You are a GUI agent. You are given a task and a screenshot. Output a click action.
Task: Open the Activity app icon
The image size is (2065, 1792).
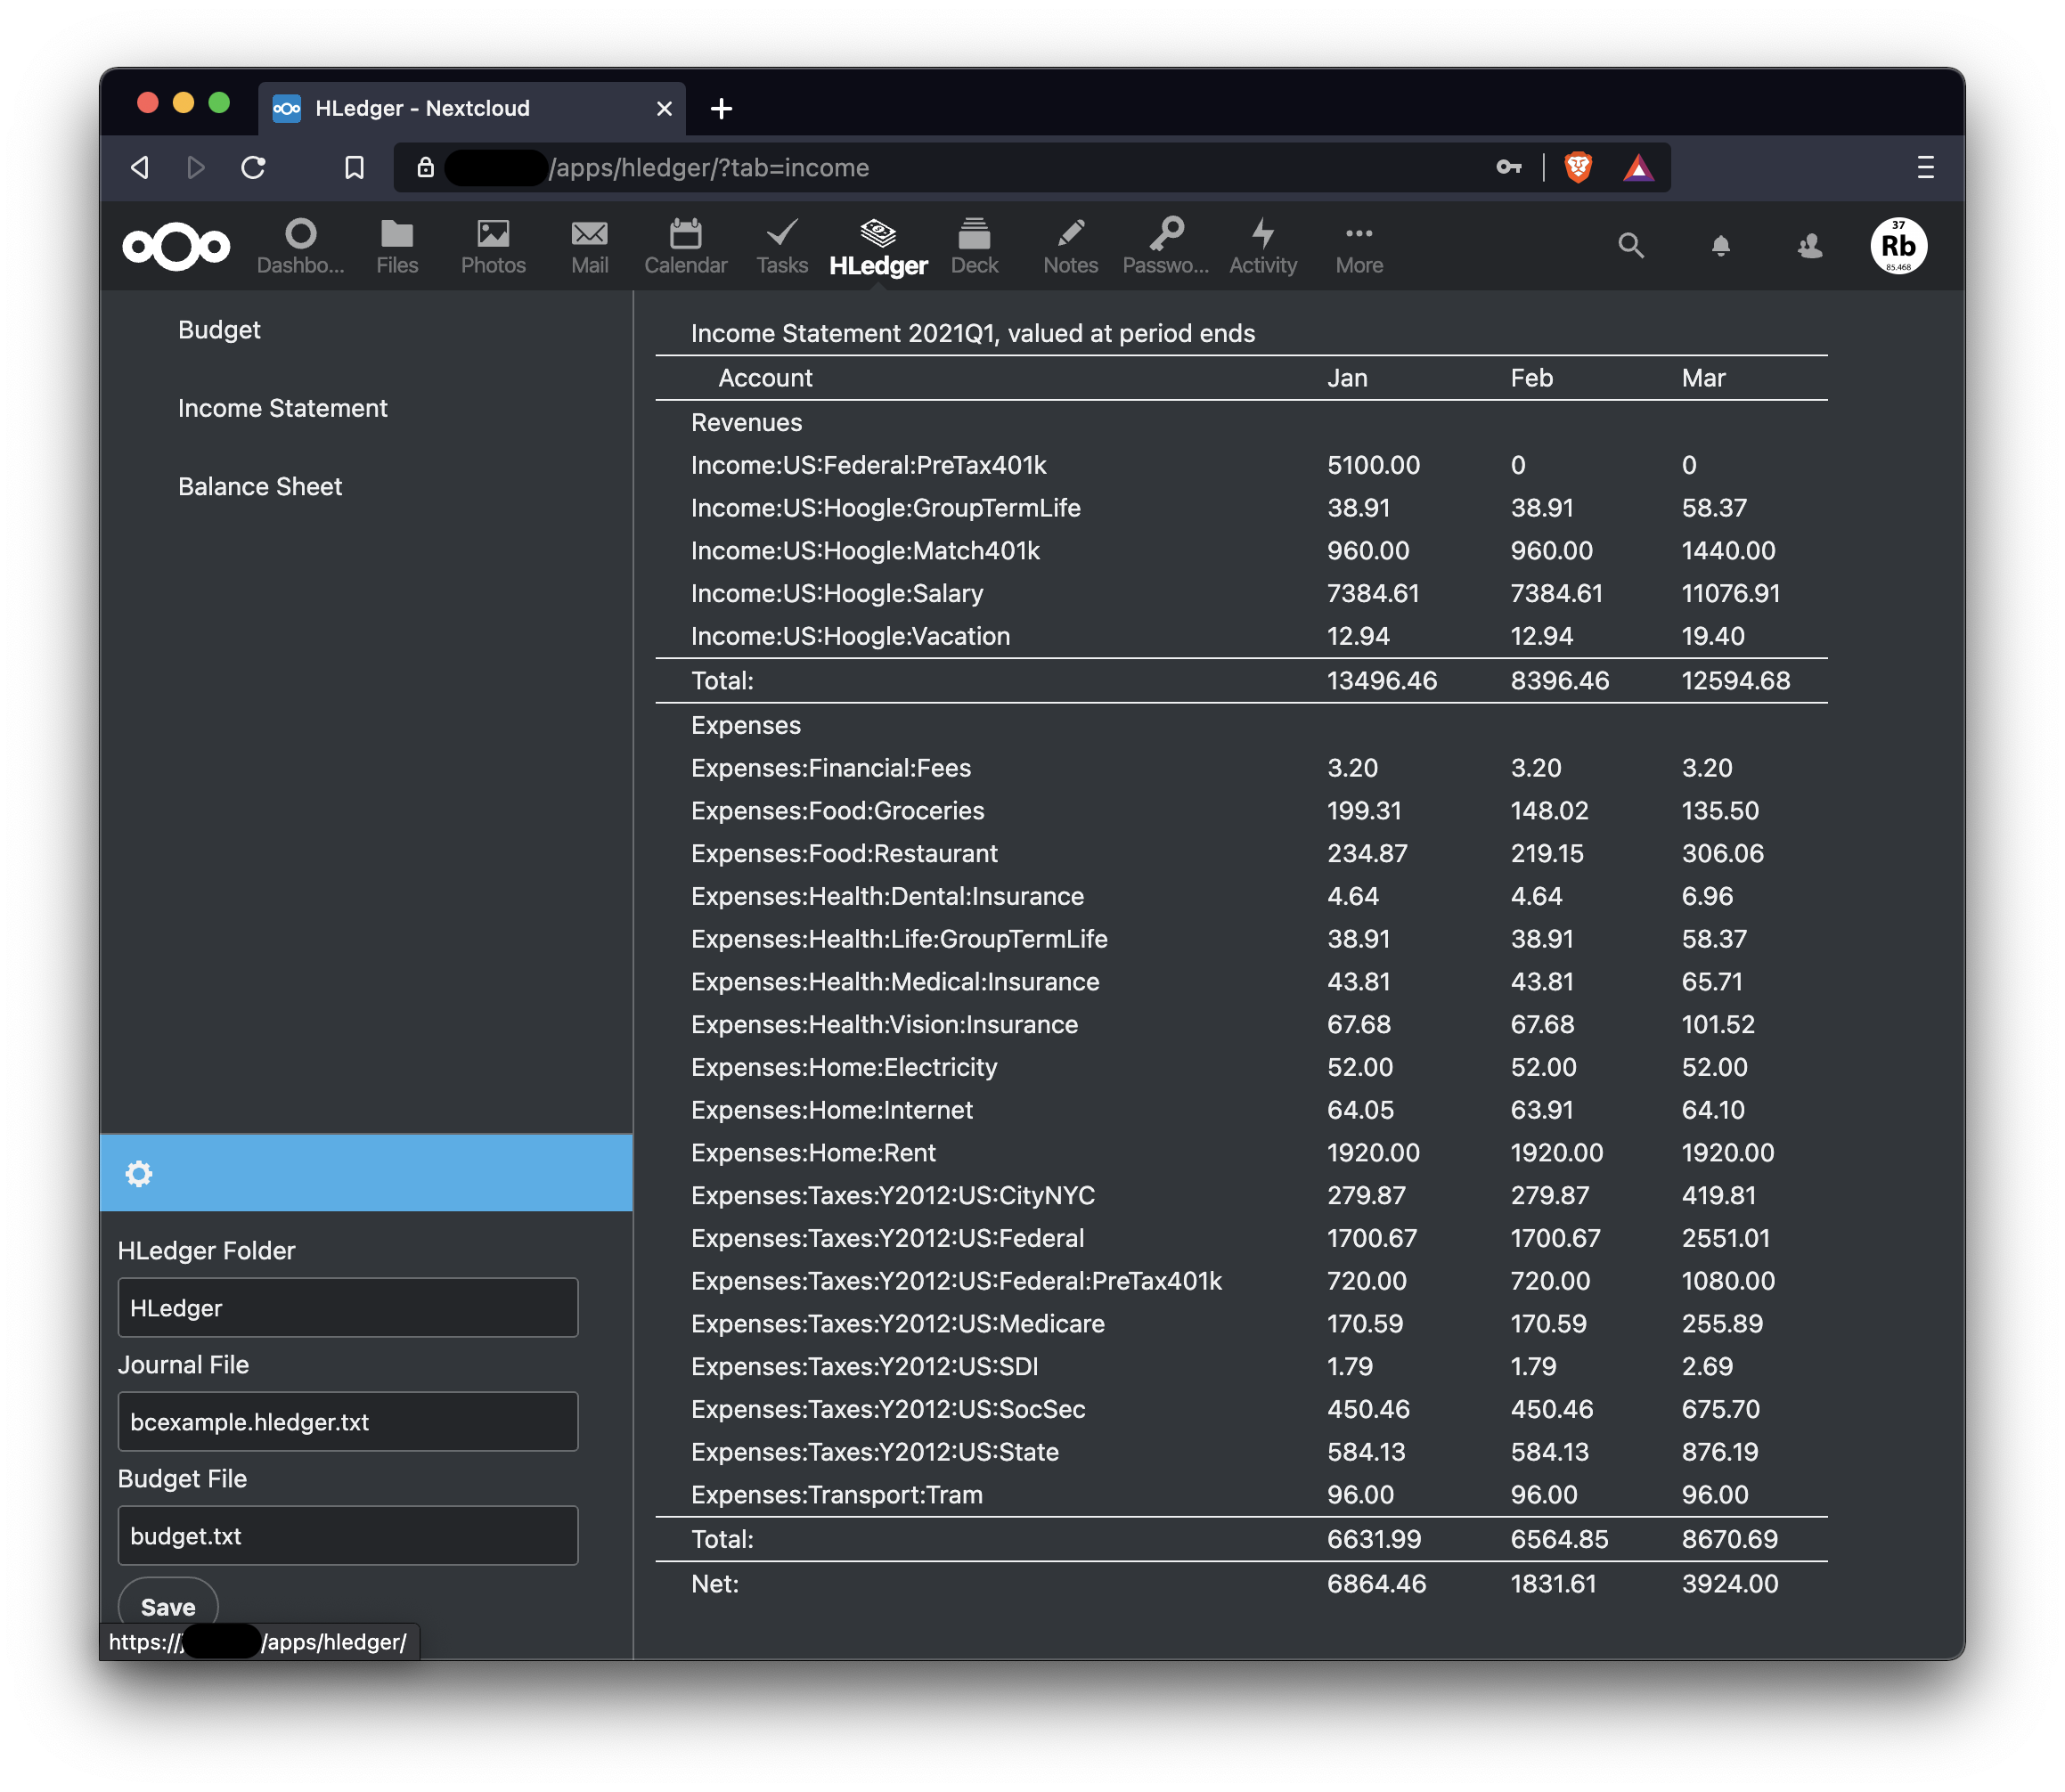1262,245
